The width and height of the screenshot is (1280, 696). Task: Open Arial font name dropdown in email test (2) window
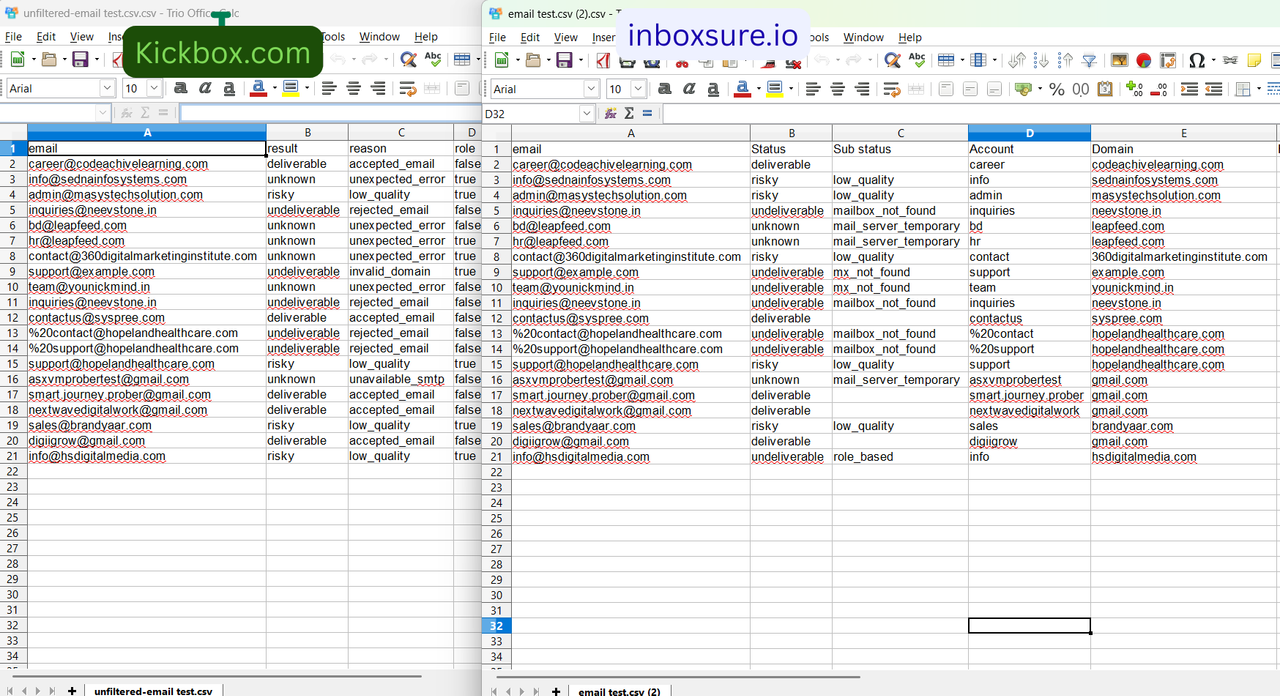[591, 89]
